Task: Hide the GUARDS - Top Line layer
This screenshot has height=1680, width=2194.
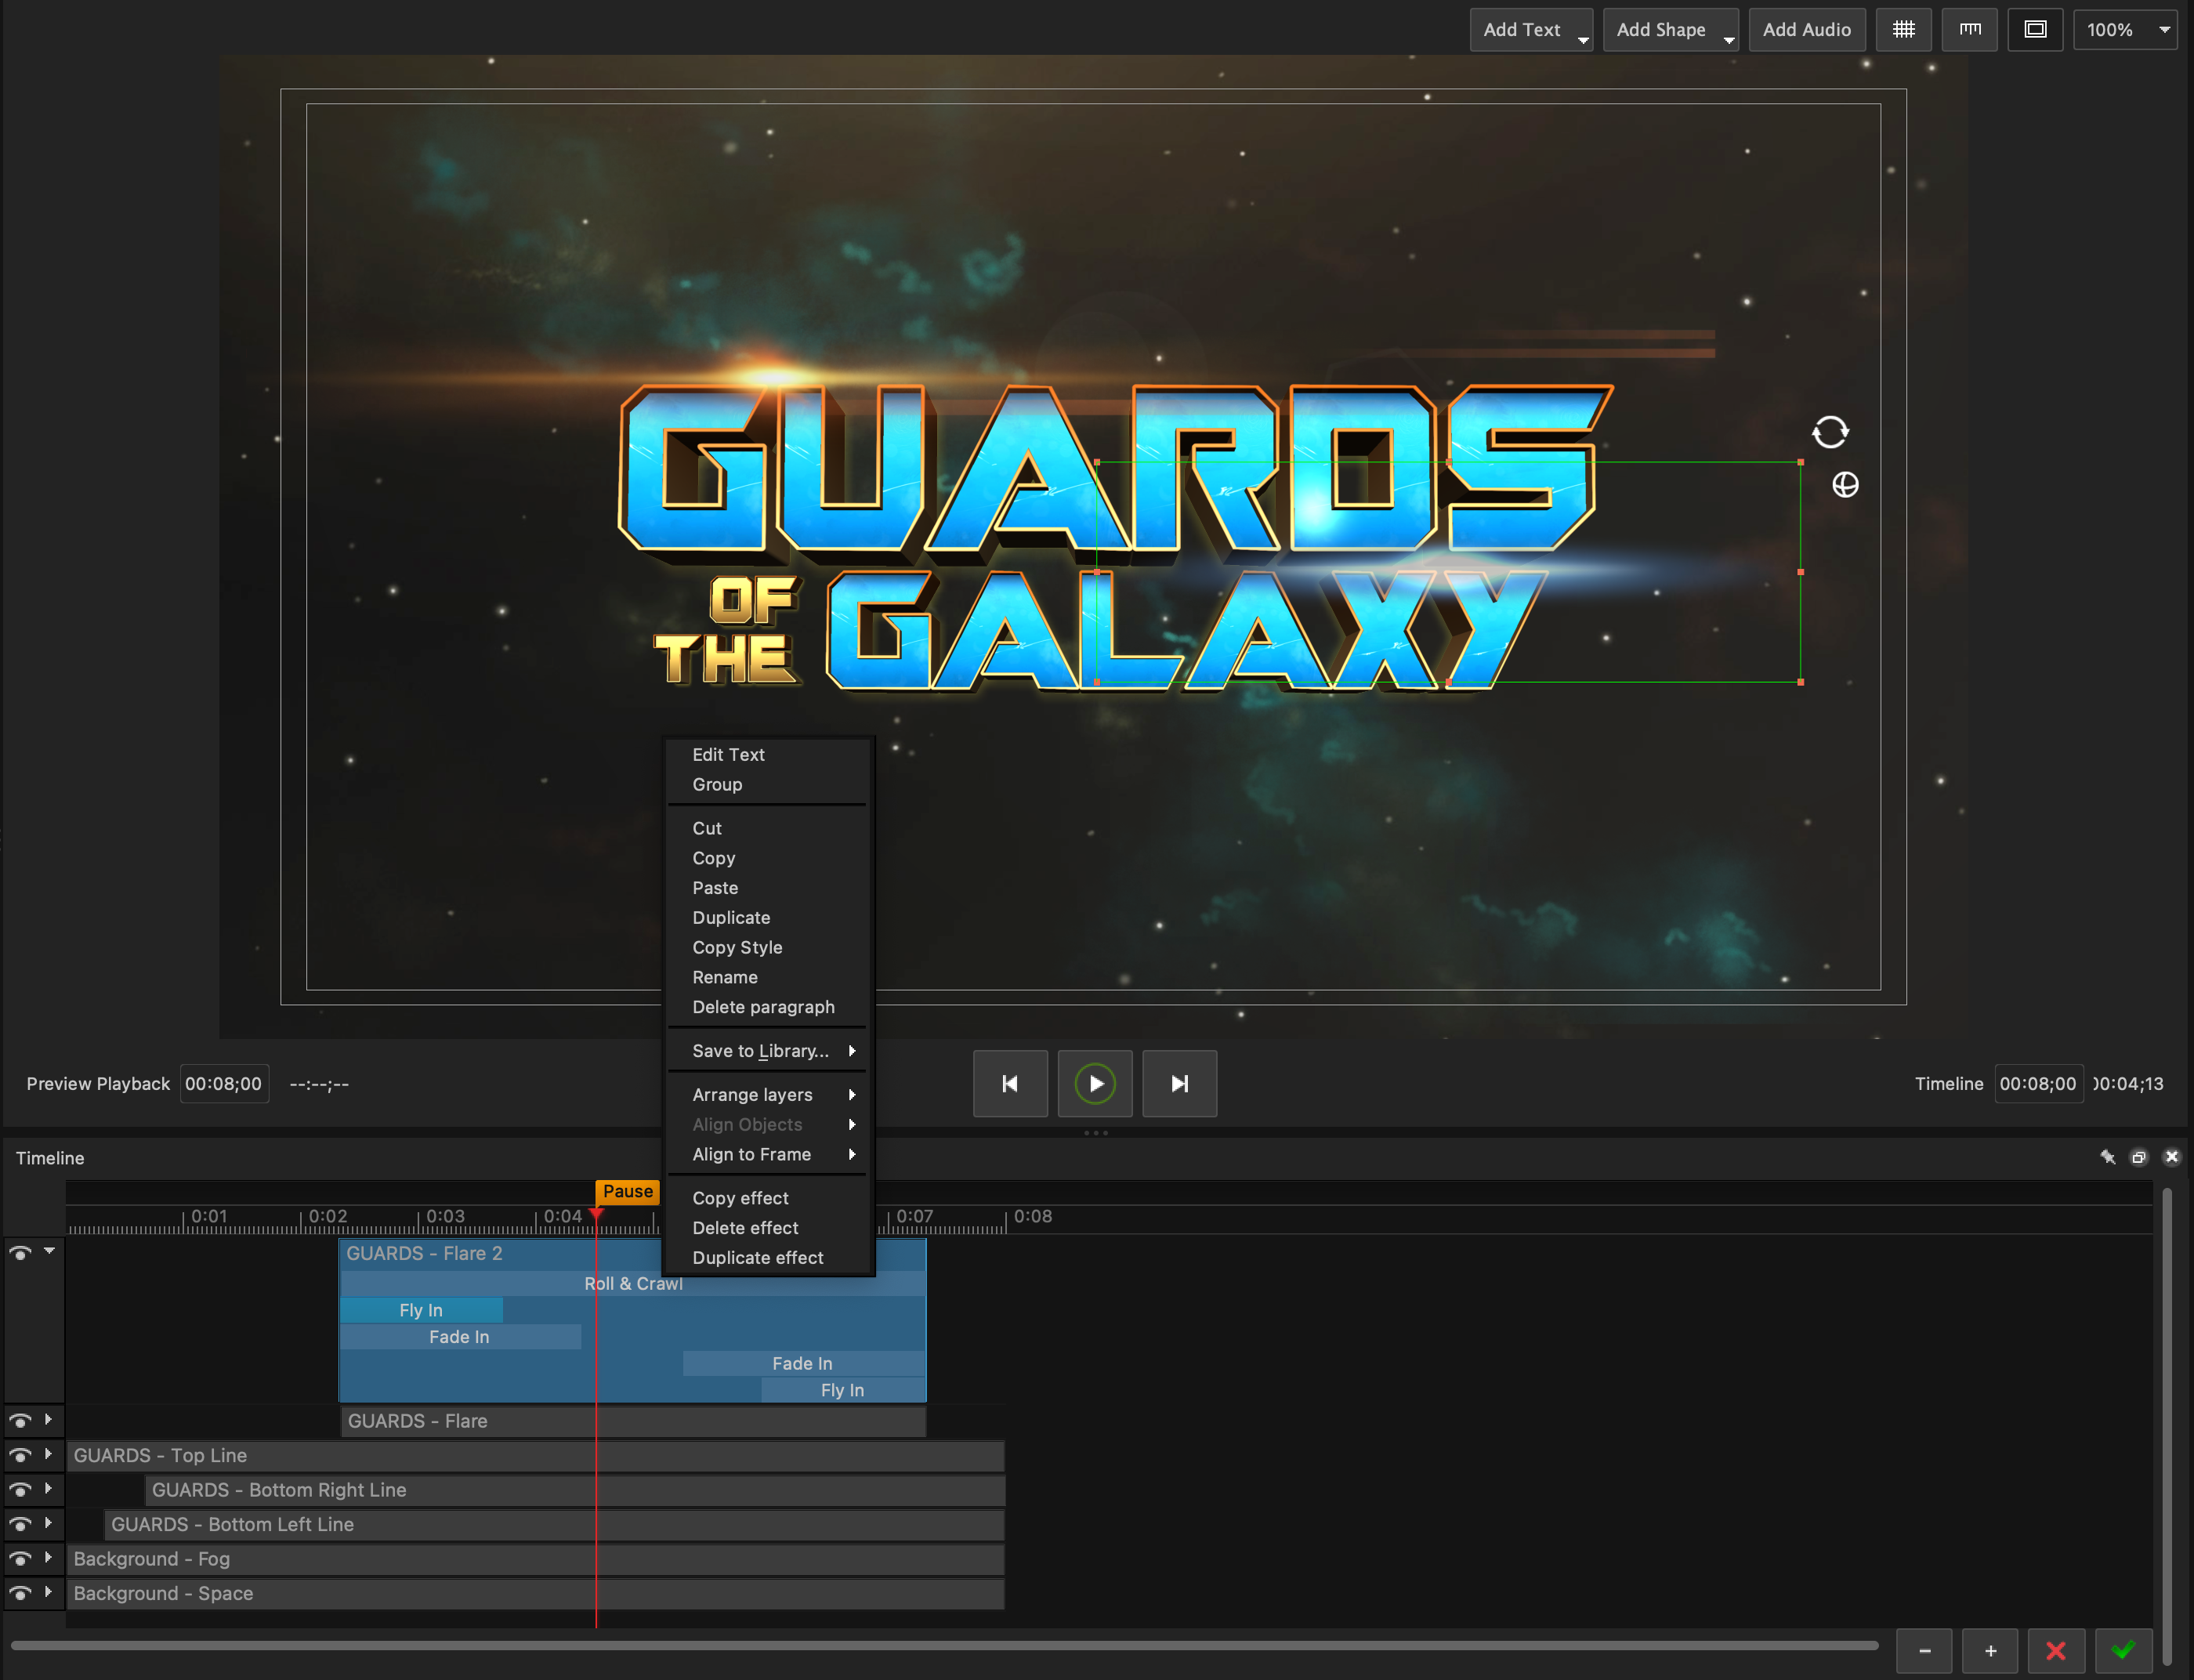Action: coord(20,1455)
